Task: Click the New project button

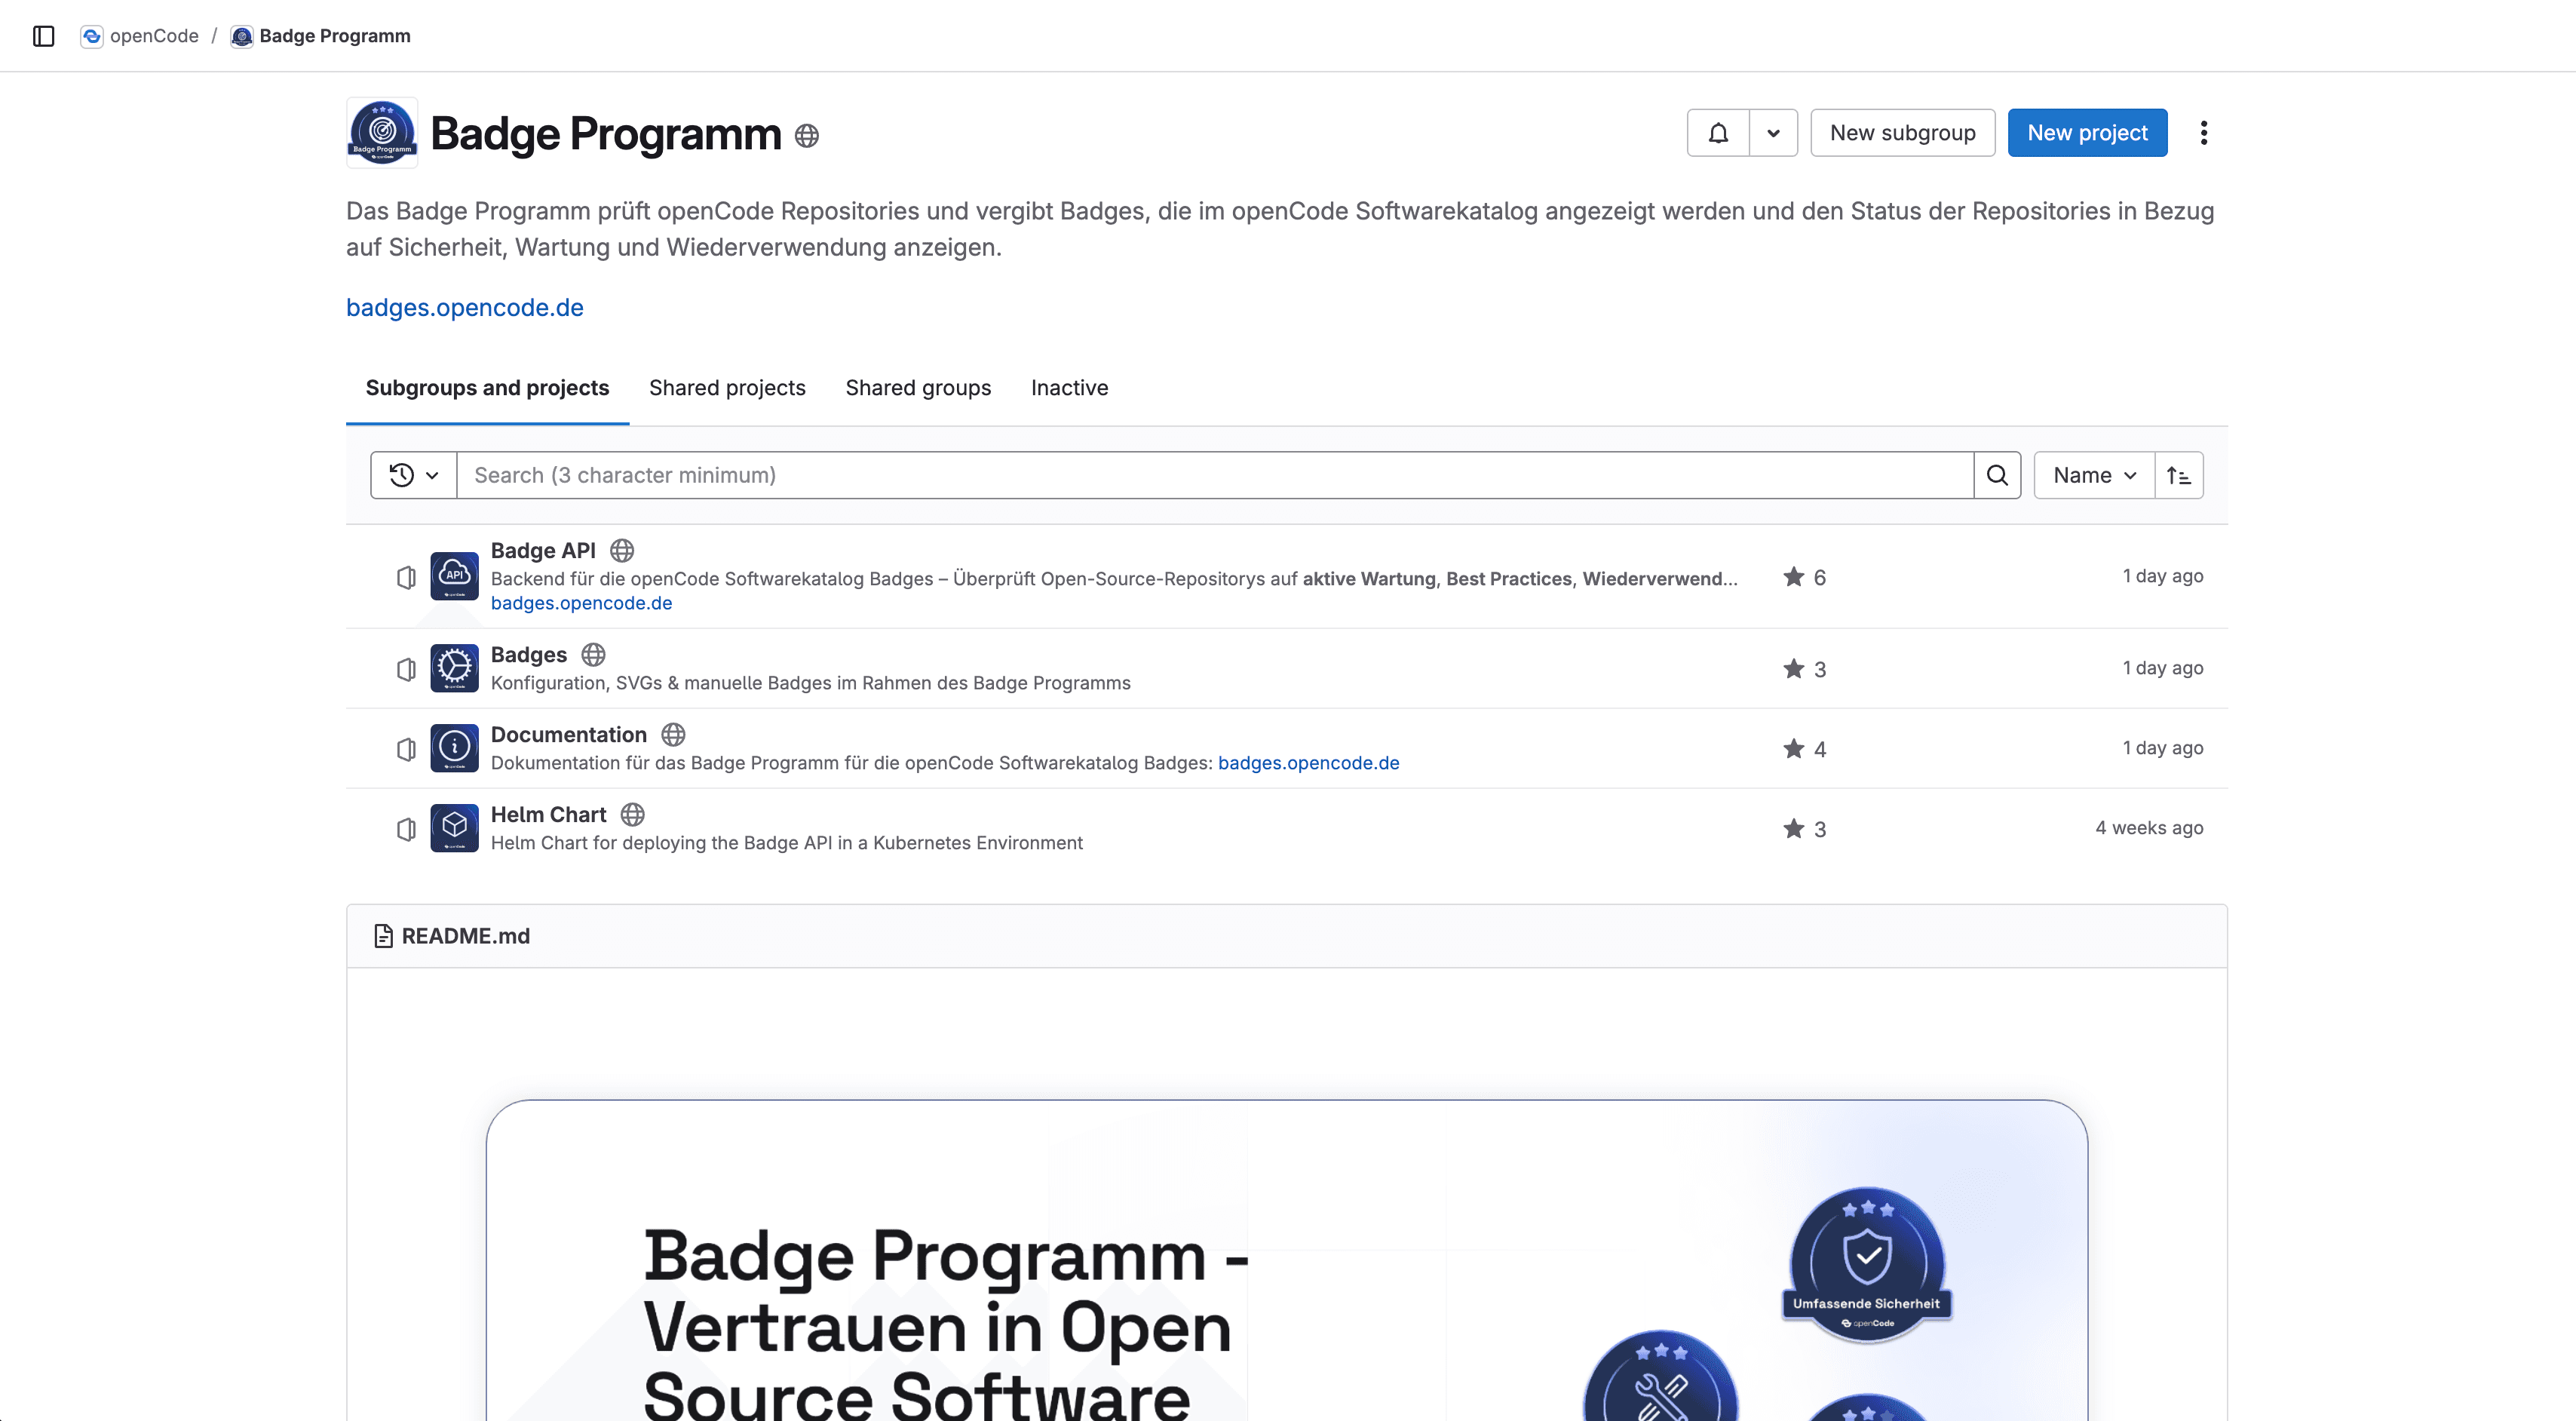Action: pos(2087,133)
